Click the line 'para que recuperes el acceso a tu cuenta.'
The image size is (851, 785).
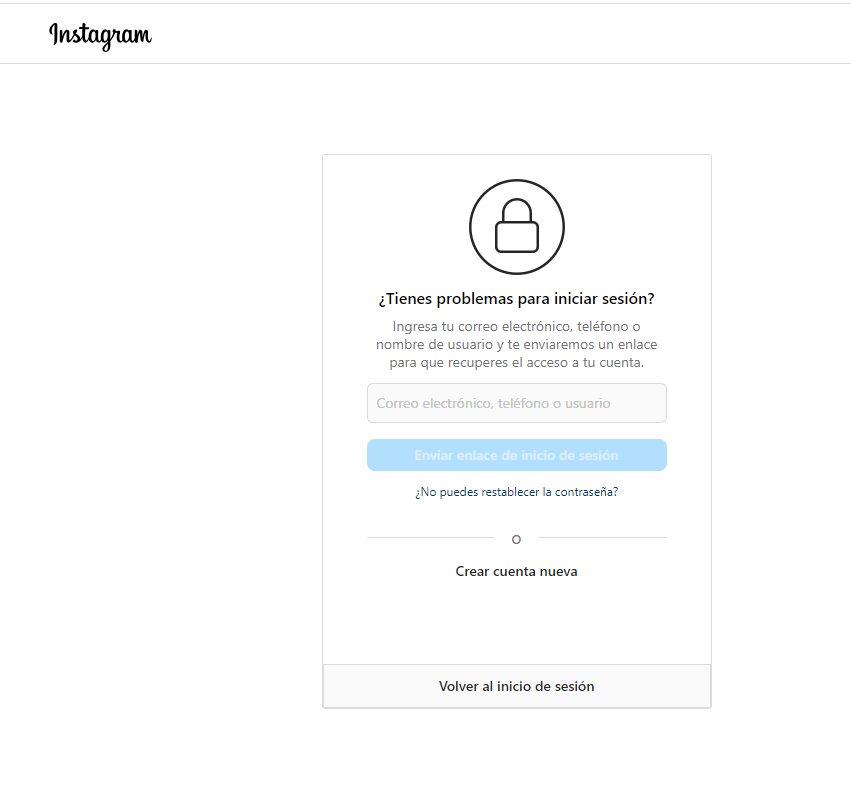click(516, 363)
